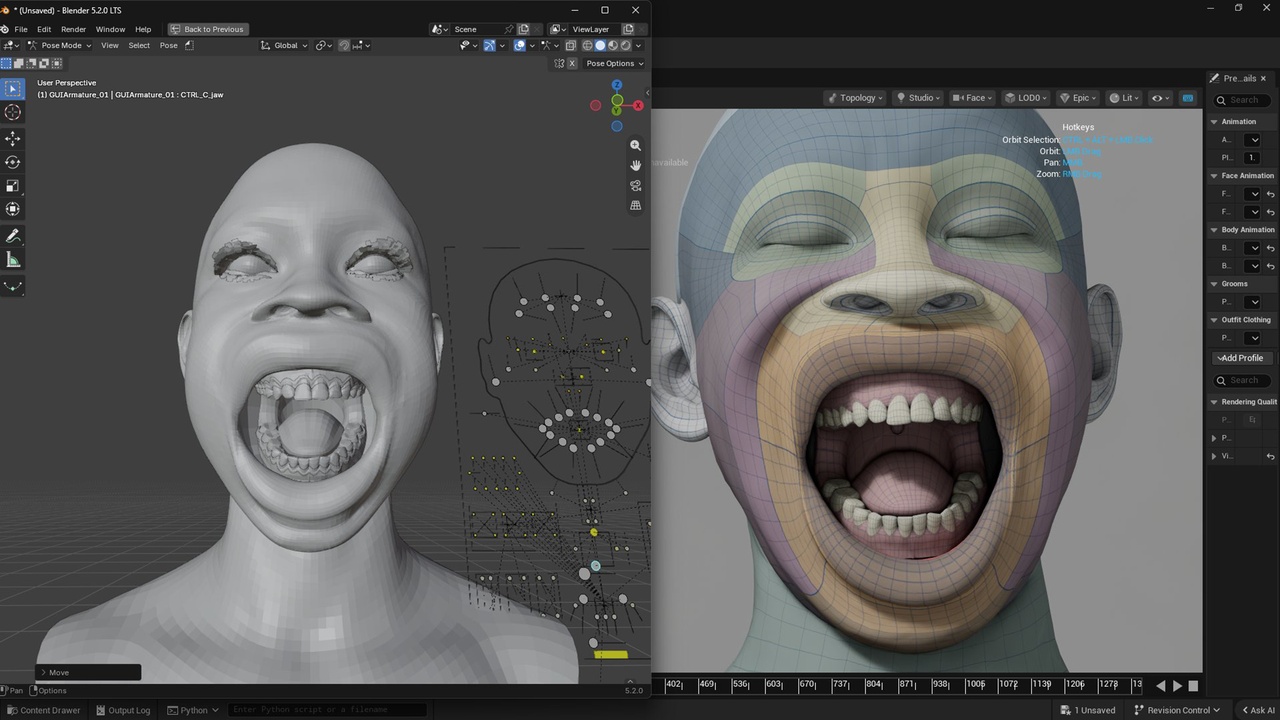Set selection mode to Subtract
Viewport: 1280px width, 720px height.
click(x=31, y=63)
